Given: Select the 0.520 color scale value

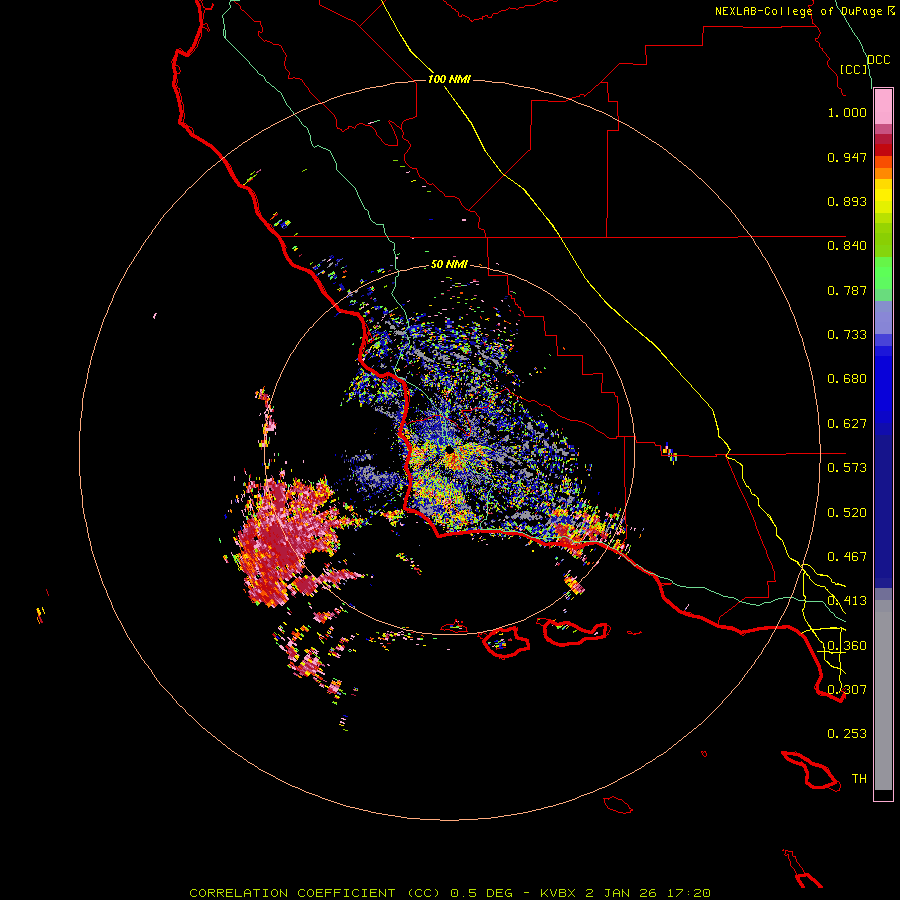Looking at the screenshot, I should point(847,513).
